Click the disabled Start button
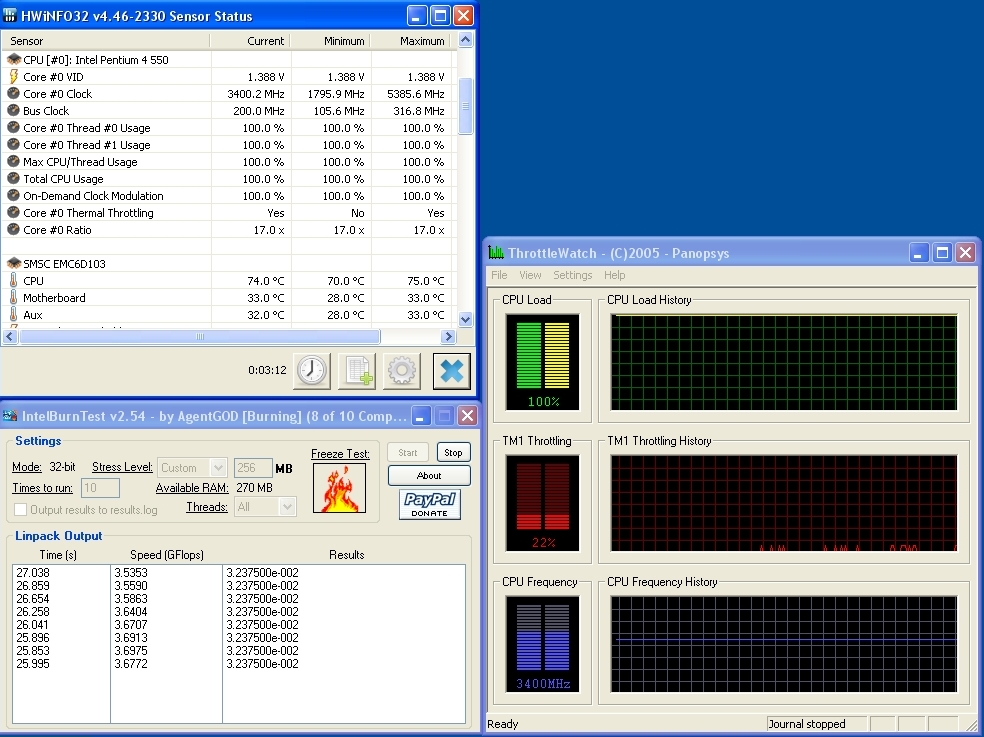This screenshot has height=737, width=984. [x=407, y=453]
